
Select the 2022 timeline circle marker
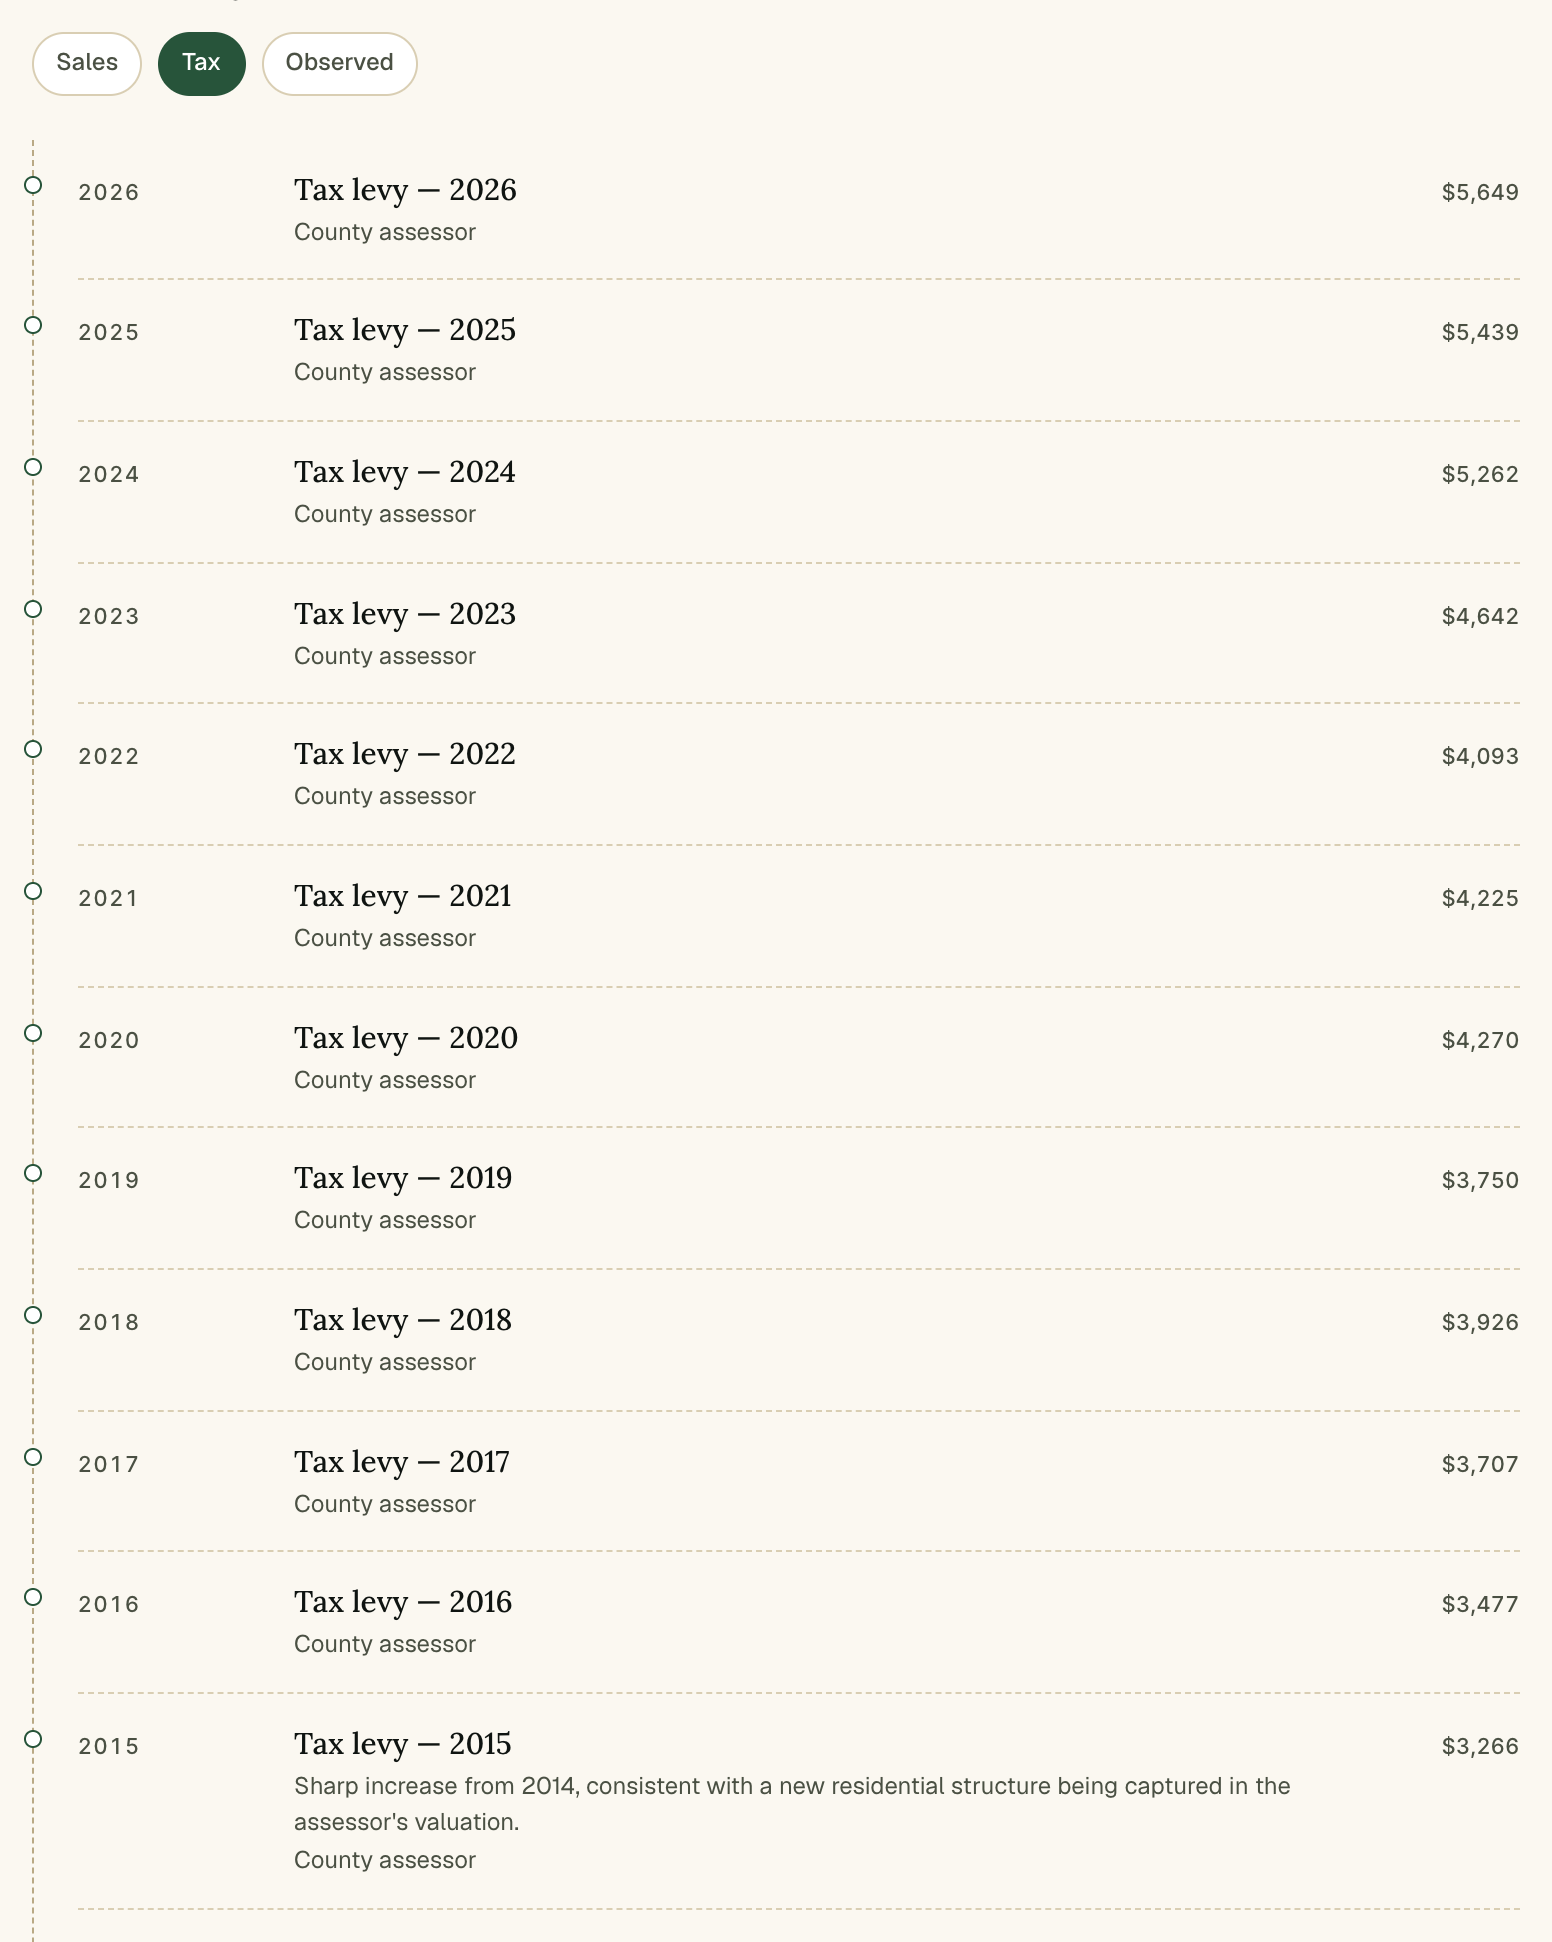[x=33, y=749]
